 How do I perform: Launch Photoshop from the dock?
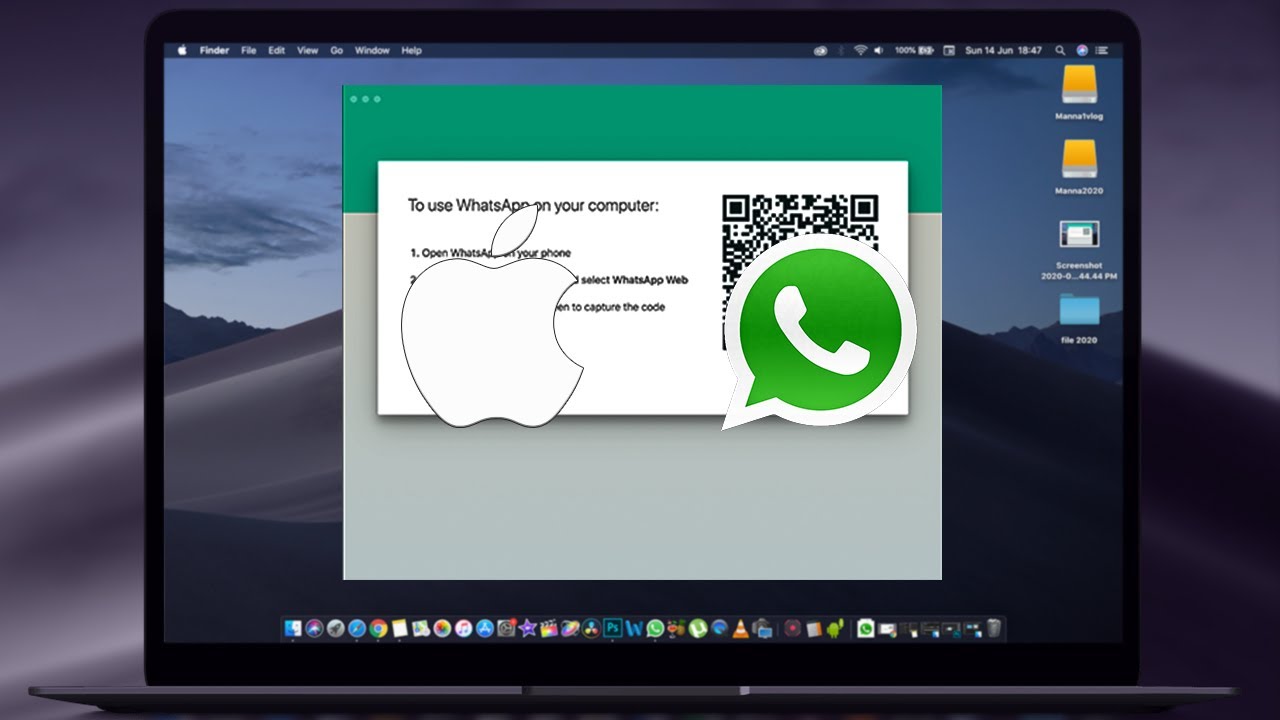pyautogui.click(x=612, y=629)
